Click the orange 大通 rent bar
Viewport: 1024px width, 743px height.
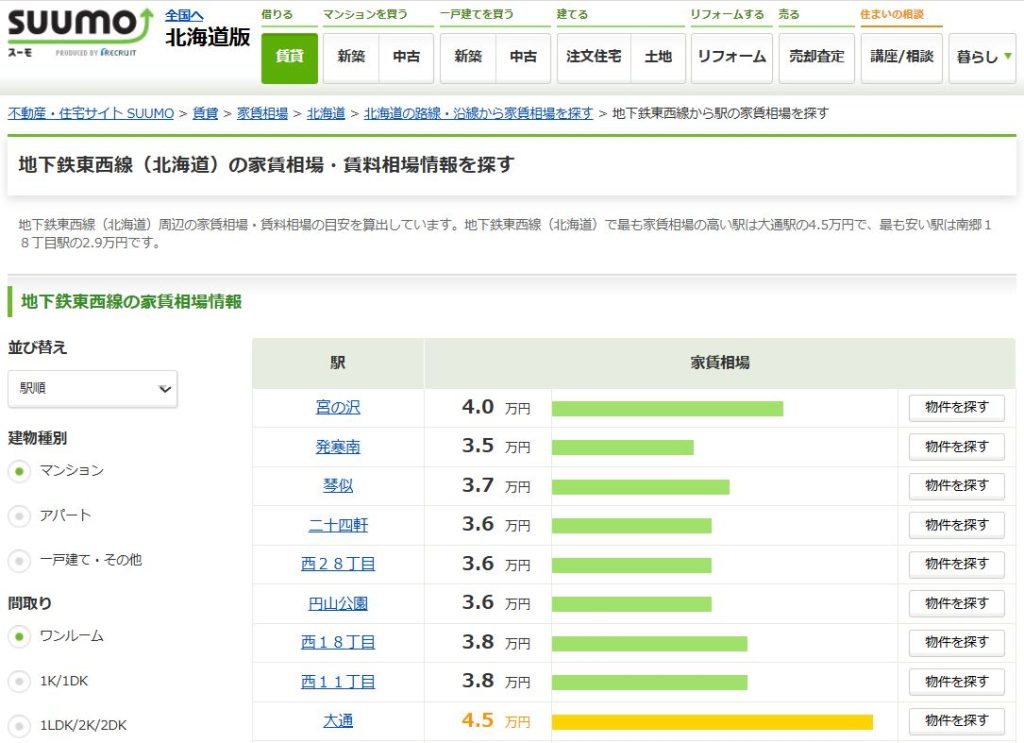click(712, 722)
